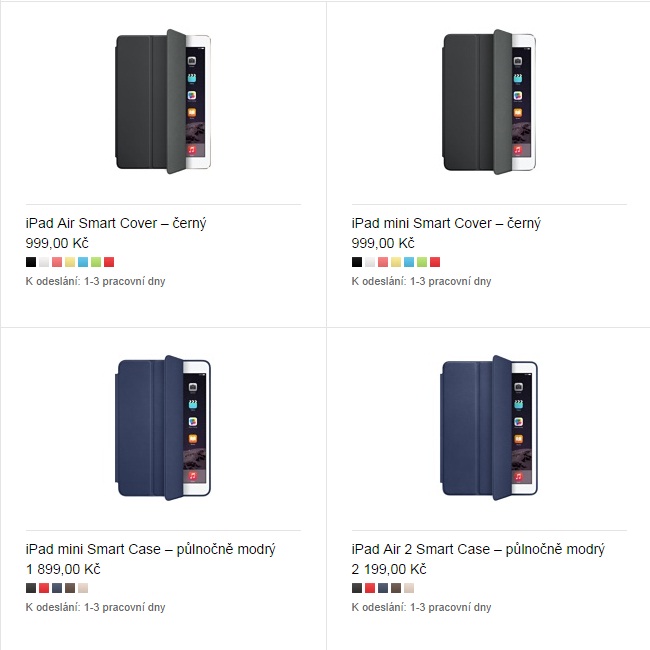Click the black iPad Air Smart Cover image
The height and width of the screenshot is (650, 650).
pyautogui.click(x=163, y=101)
